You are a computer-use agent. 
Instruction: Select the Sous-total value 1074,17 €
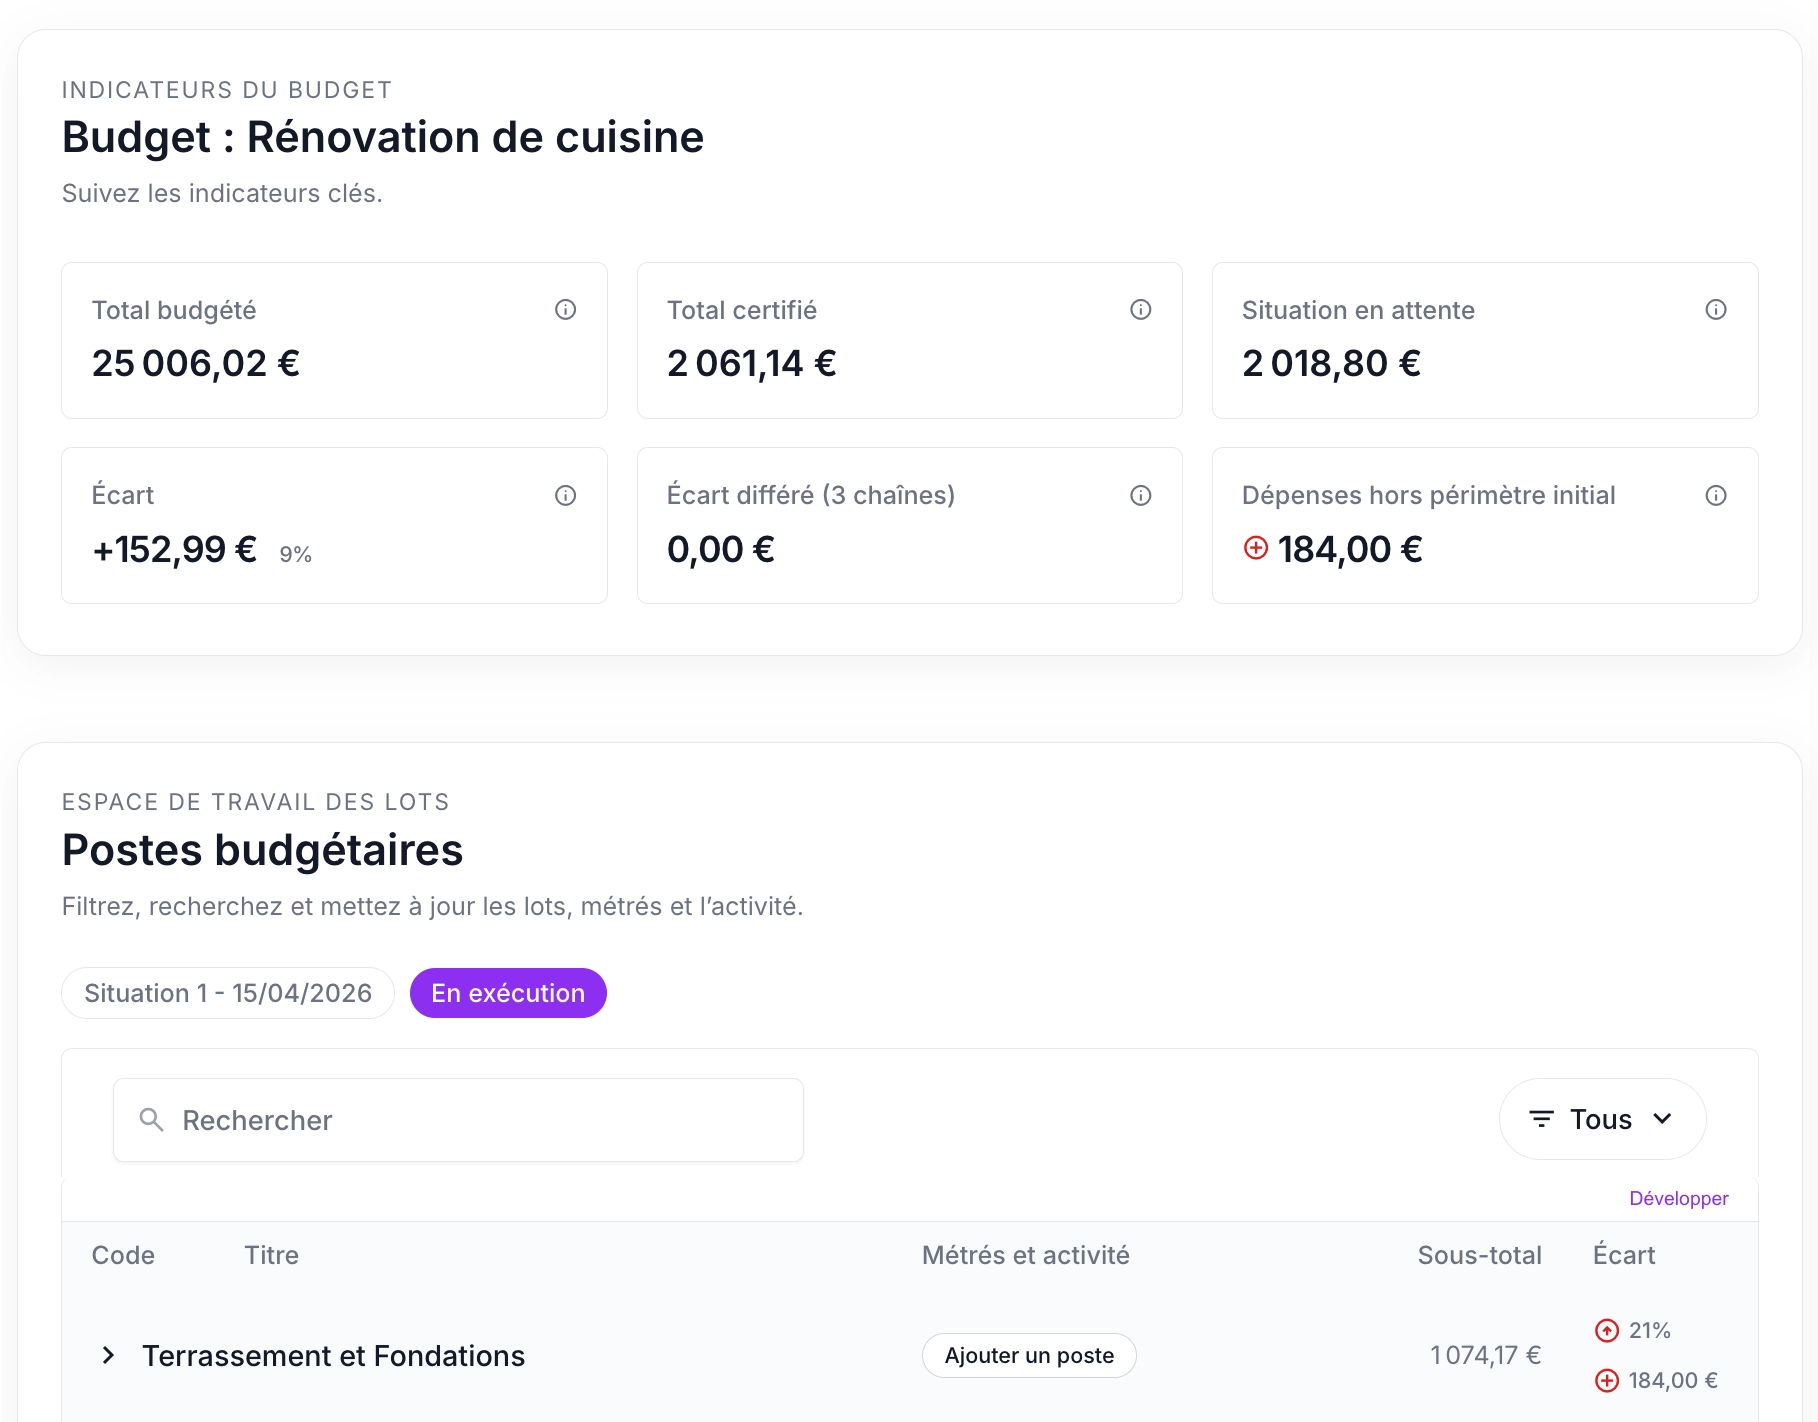coord(1484,1353)
